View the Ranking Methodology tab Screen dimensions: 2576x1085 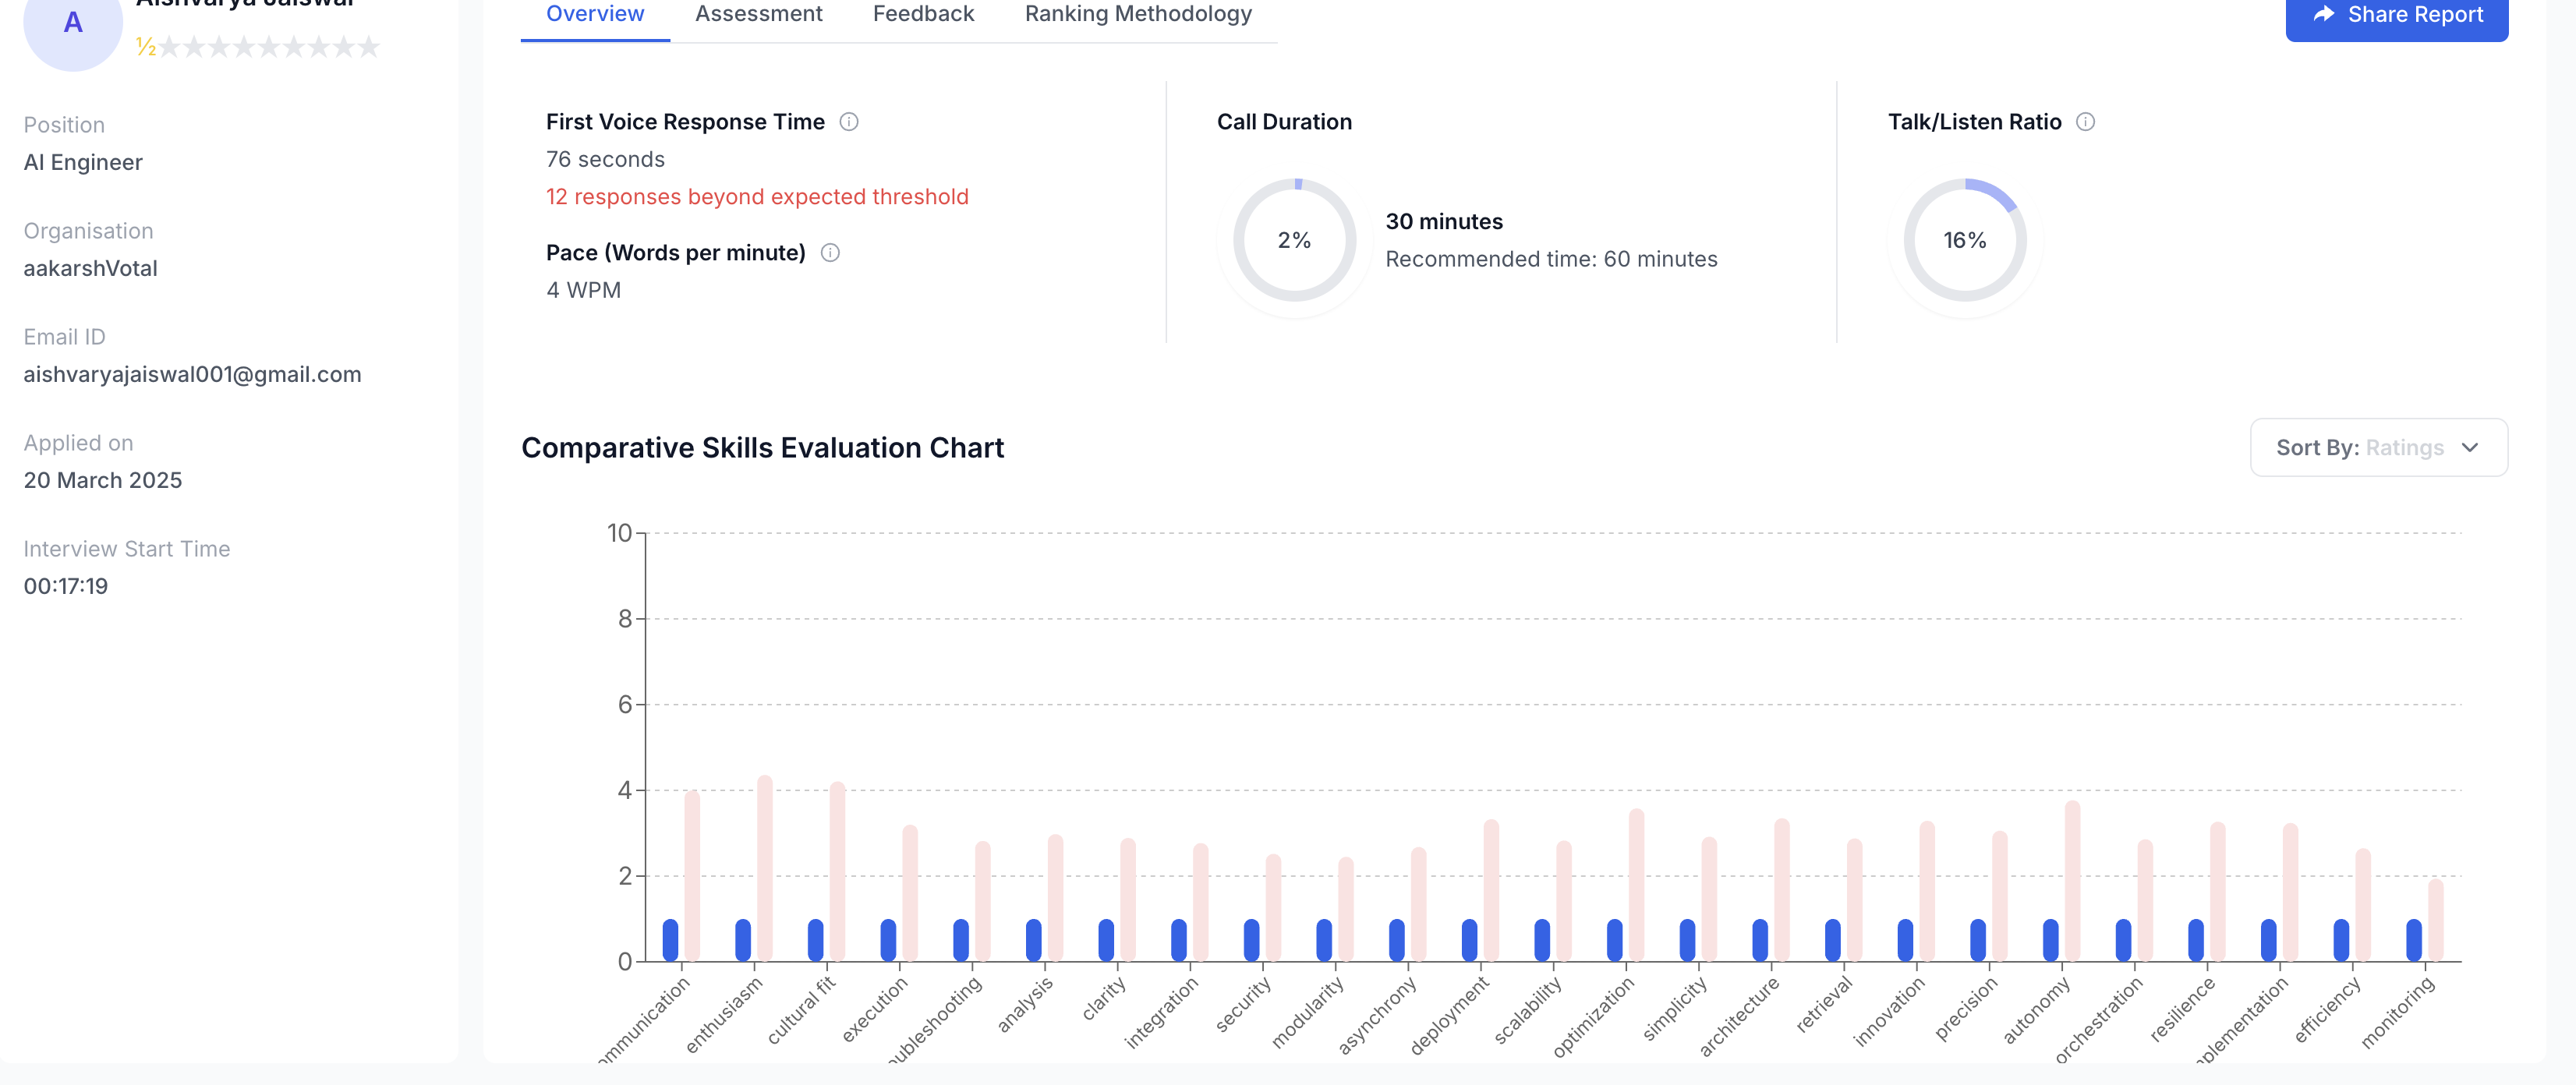pyautogui.click(x=1138, y=14)
